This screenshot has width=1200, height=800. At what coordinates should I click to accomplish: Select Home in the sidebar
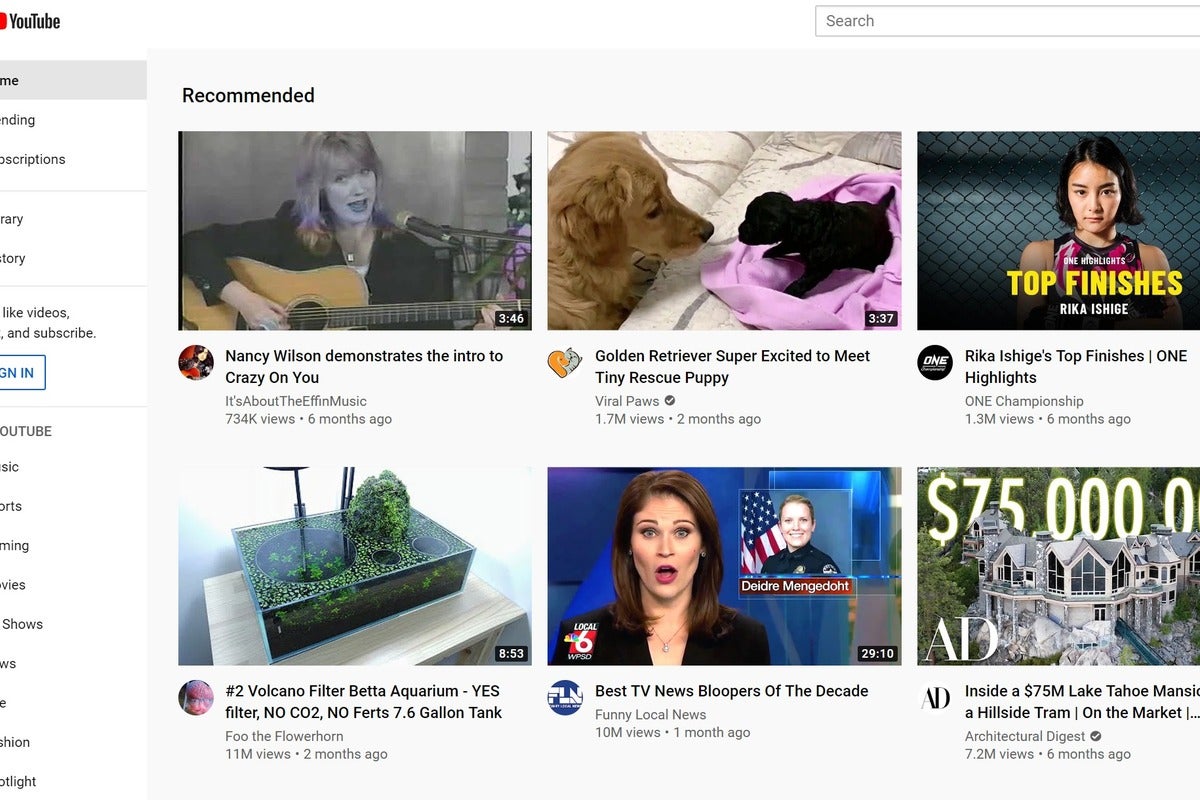pos(73,80)
